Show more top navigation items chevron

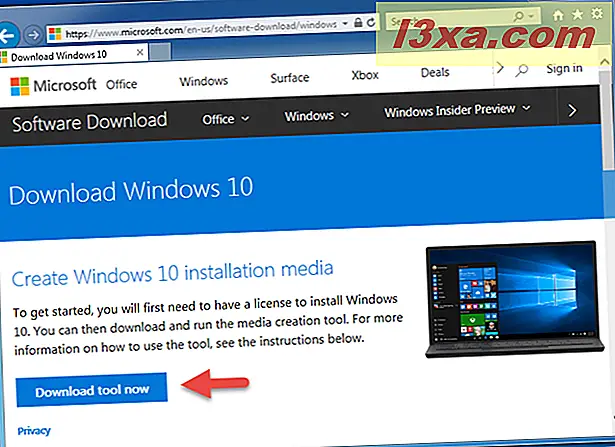(x=500, y=68)
